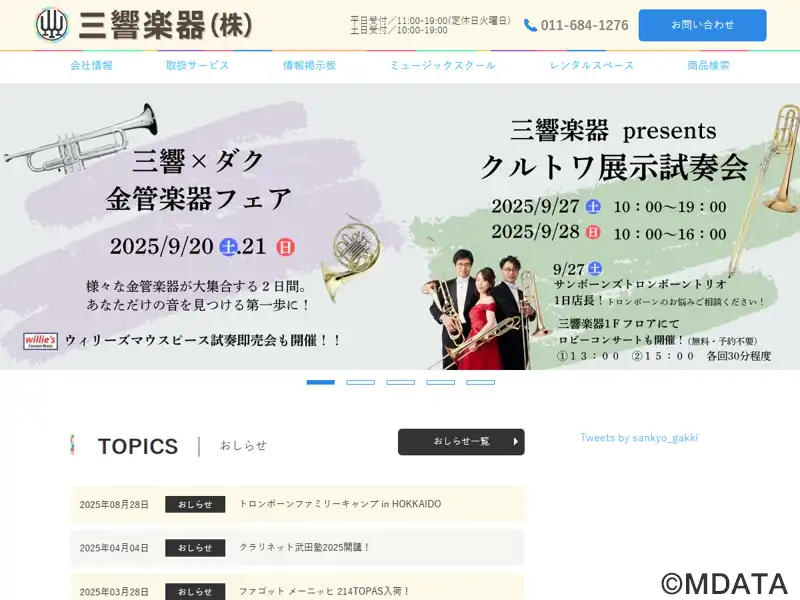800x600 pixels.
Task: Click the phone number 011-684-1276
Action: point(585,26)
